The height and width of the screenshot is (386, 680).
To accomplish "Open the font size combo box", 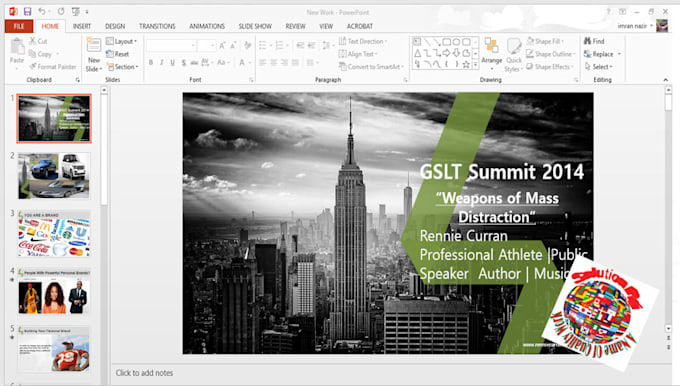I will tap(206, 46).
